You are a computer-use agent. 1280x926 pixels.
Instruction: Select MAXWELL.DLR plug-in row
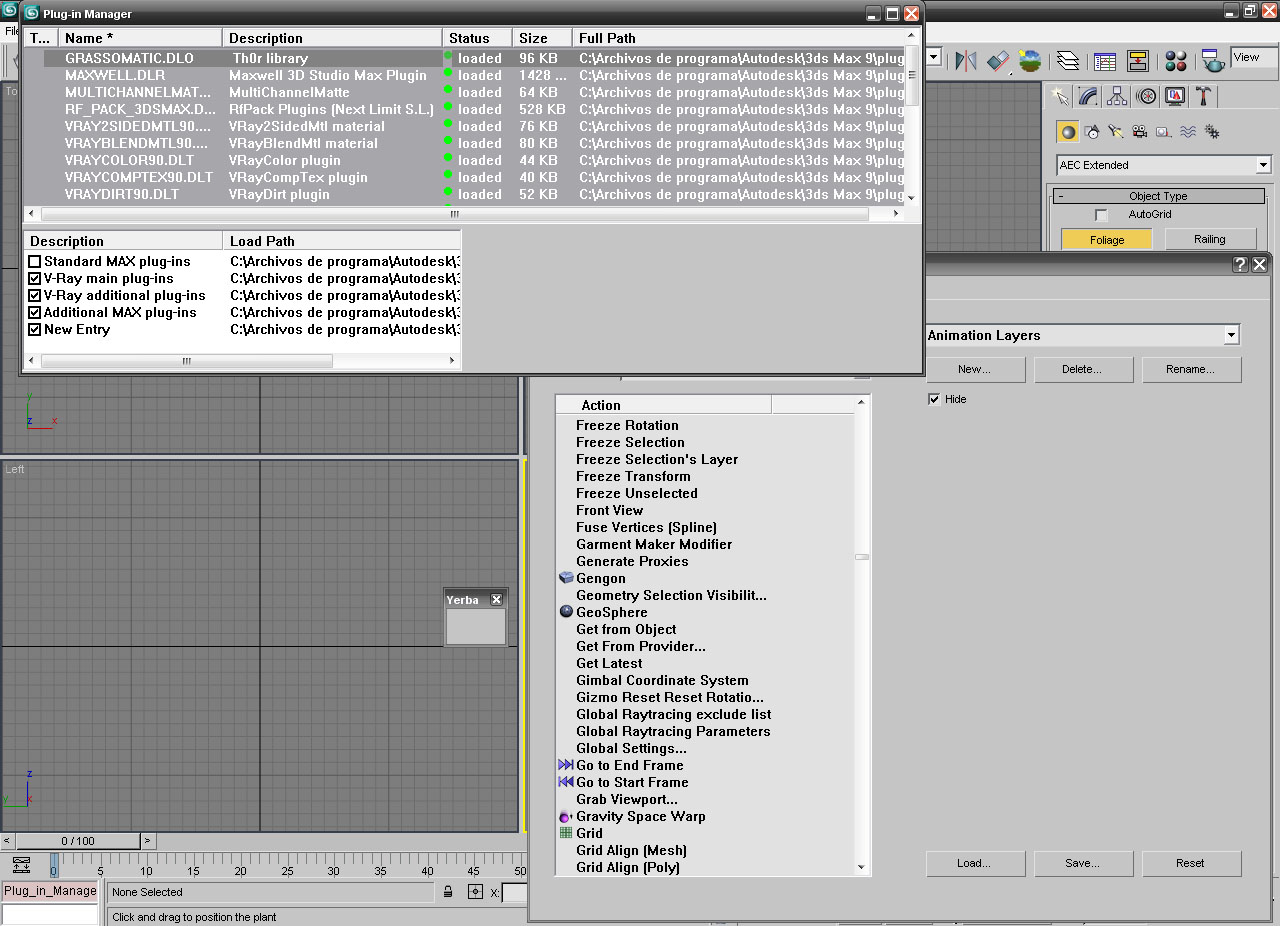pyautogui.click(x=464, y=76)
